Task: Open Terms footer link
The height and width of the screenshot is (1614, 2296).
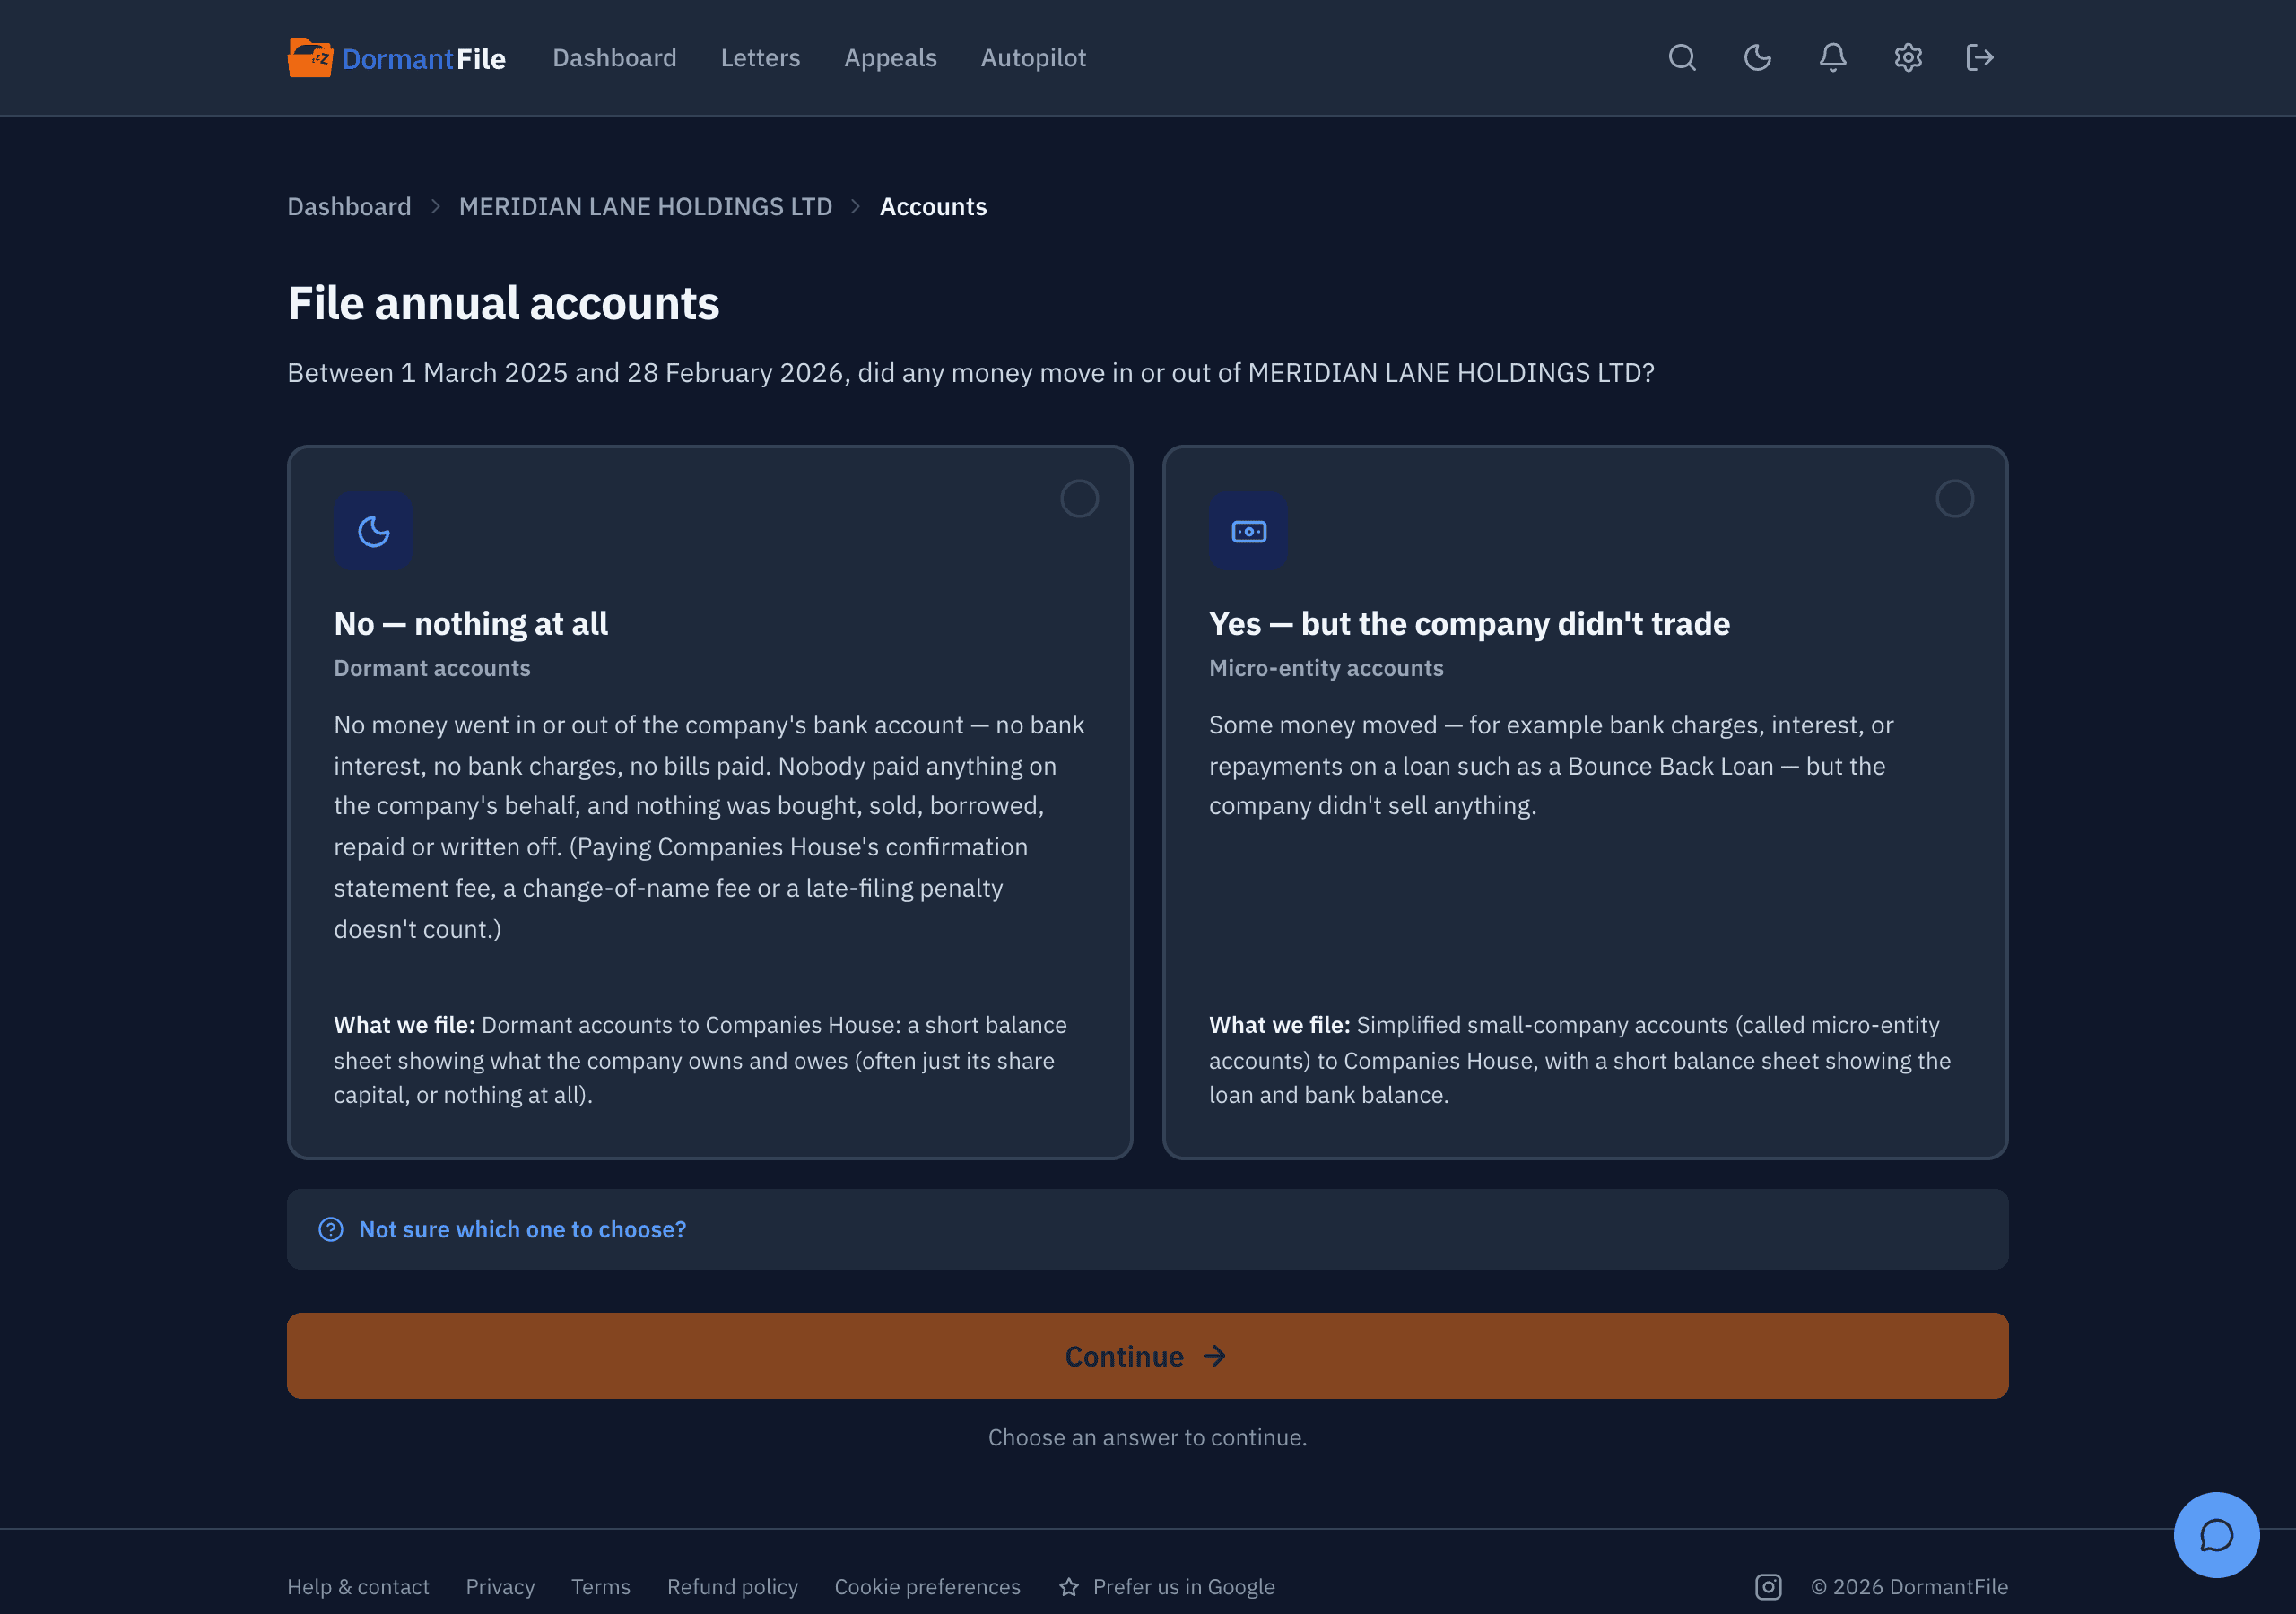Action: (x=600, y=1587)
